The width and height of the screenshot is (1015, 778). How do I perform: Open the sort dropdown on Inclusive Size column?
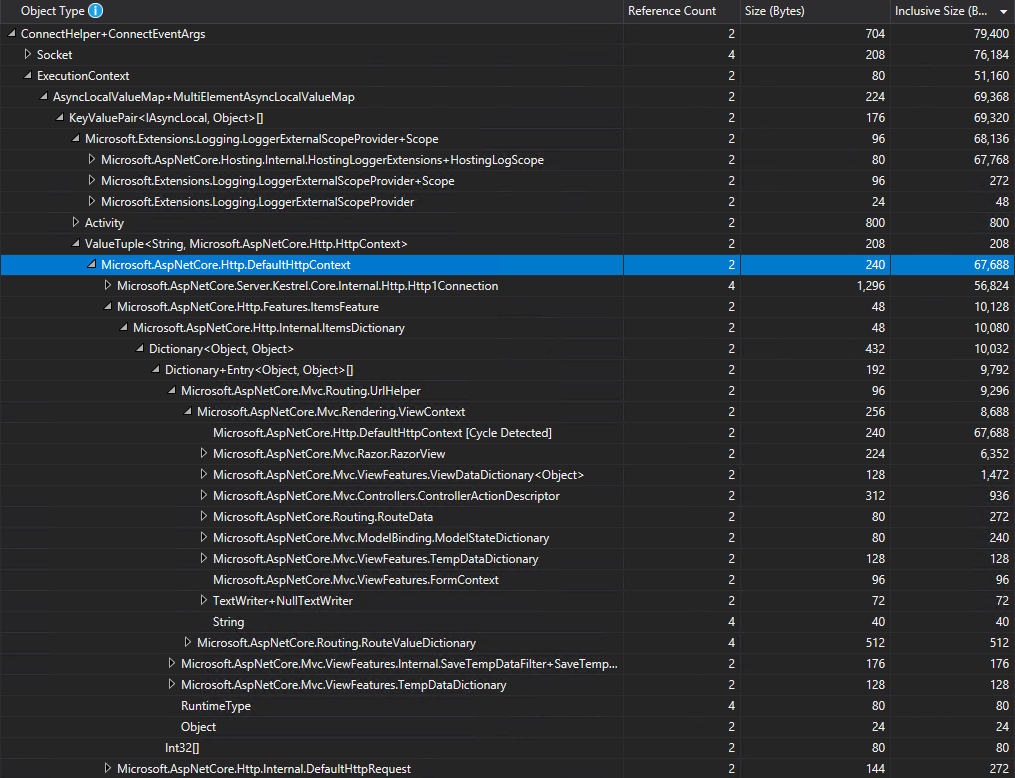[x=1003, y=11]
